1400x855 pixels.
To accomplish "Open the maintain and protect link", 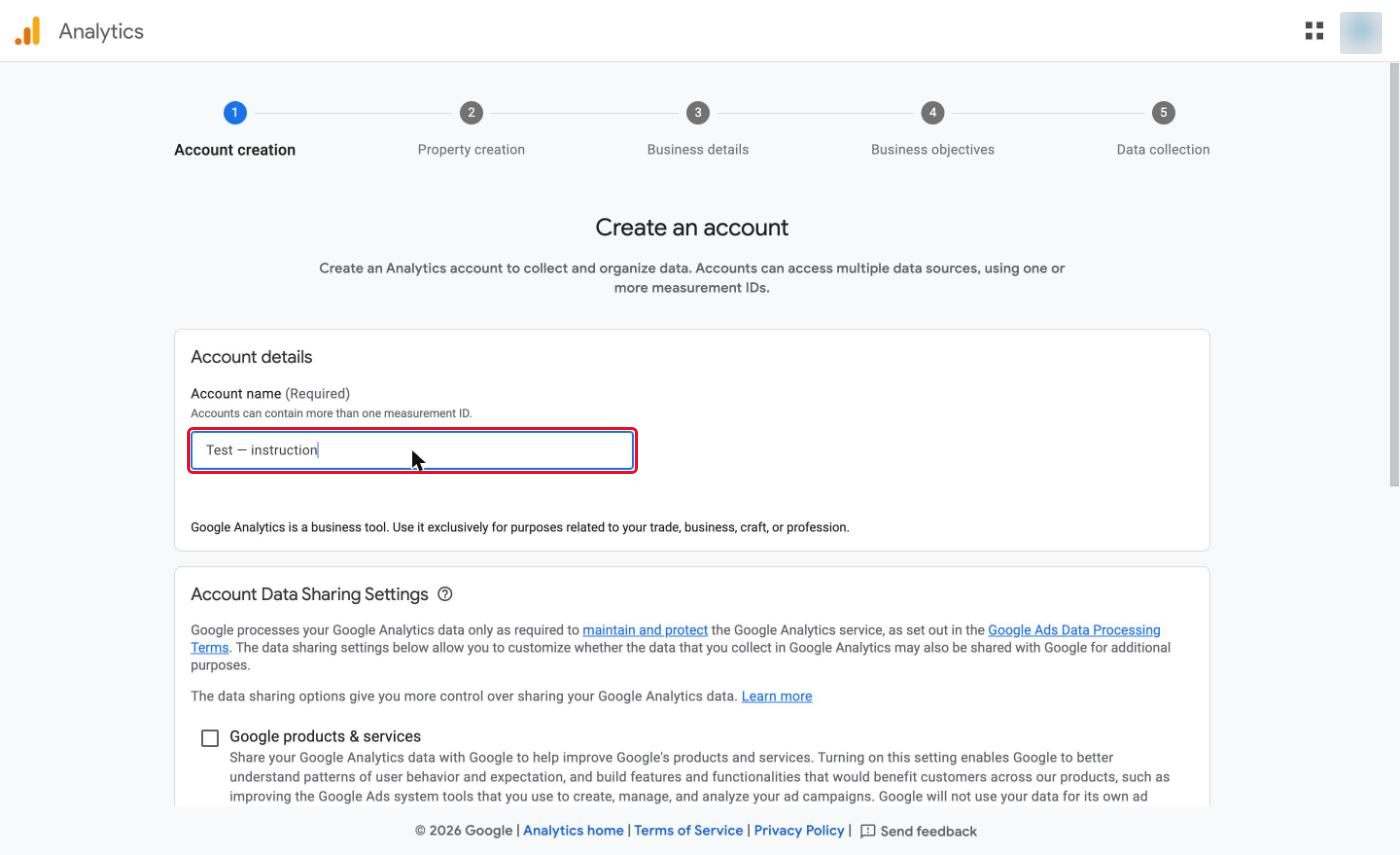I will (645, 630).
